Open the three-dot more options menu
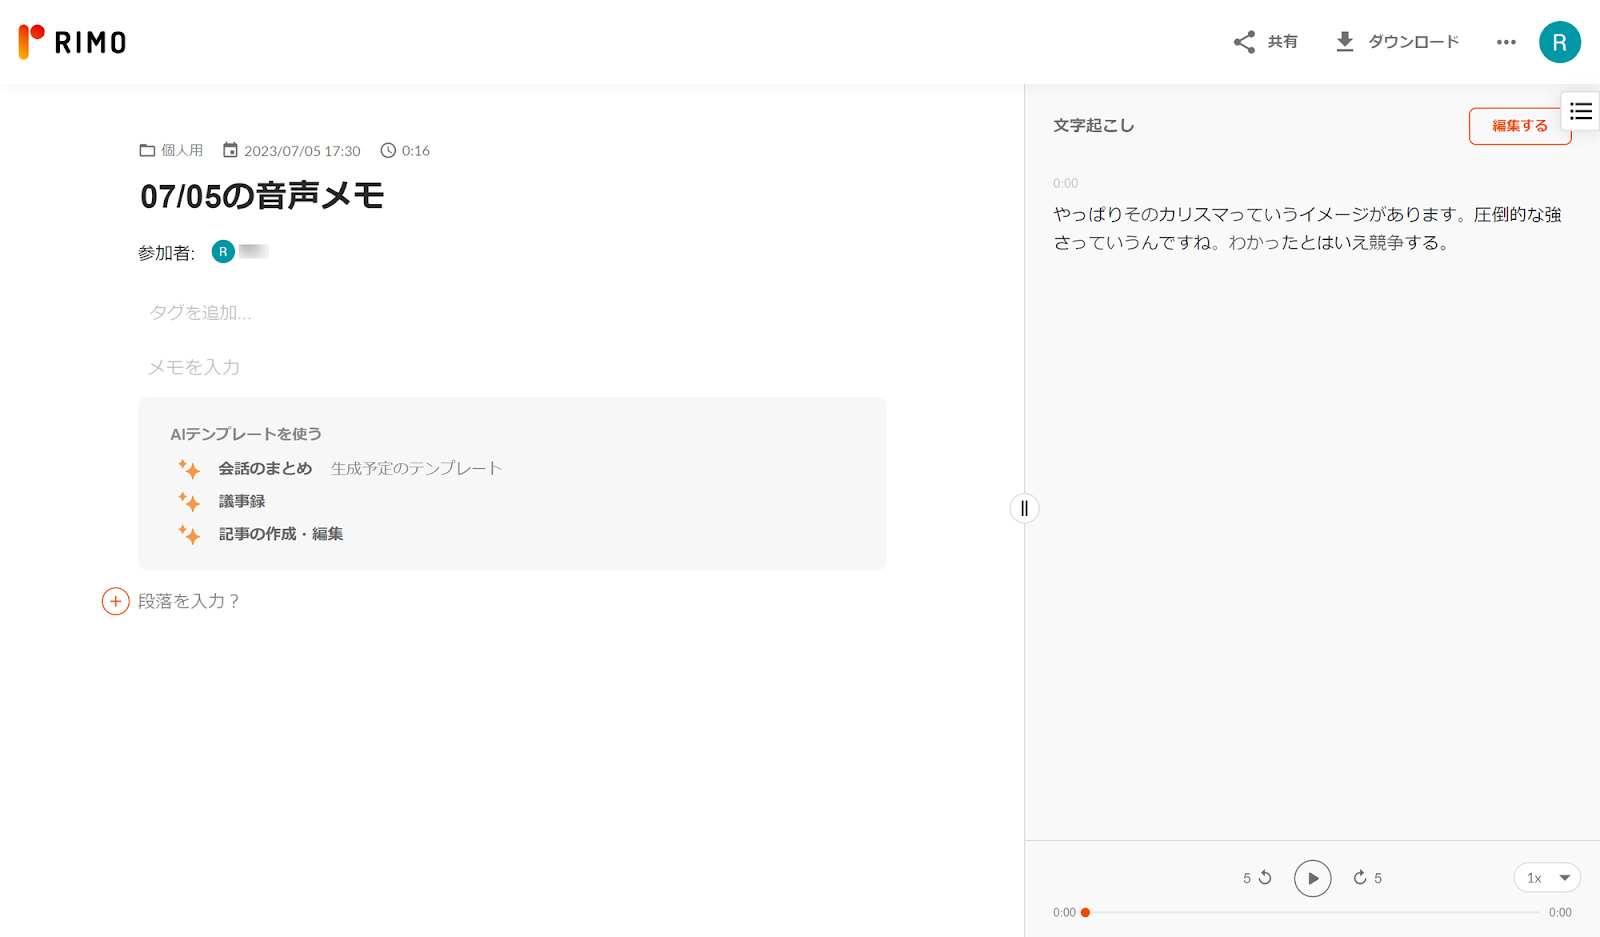 [x=1506, y=42]
